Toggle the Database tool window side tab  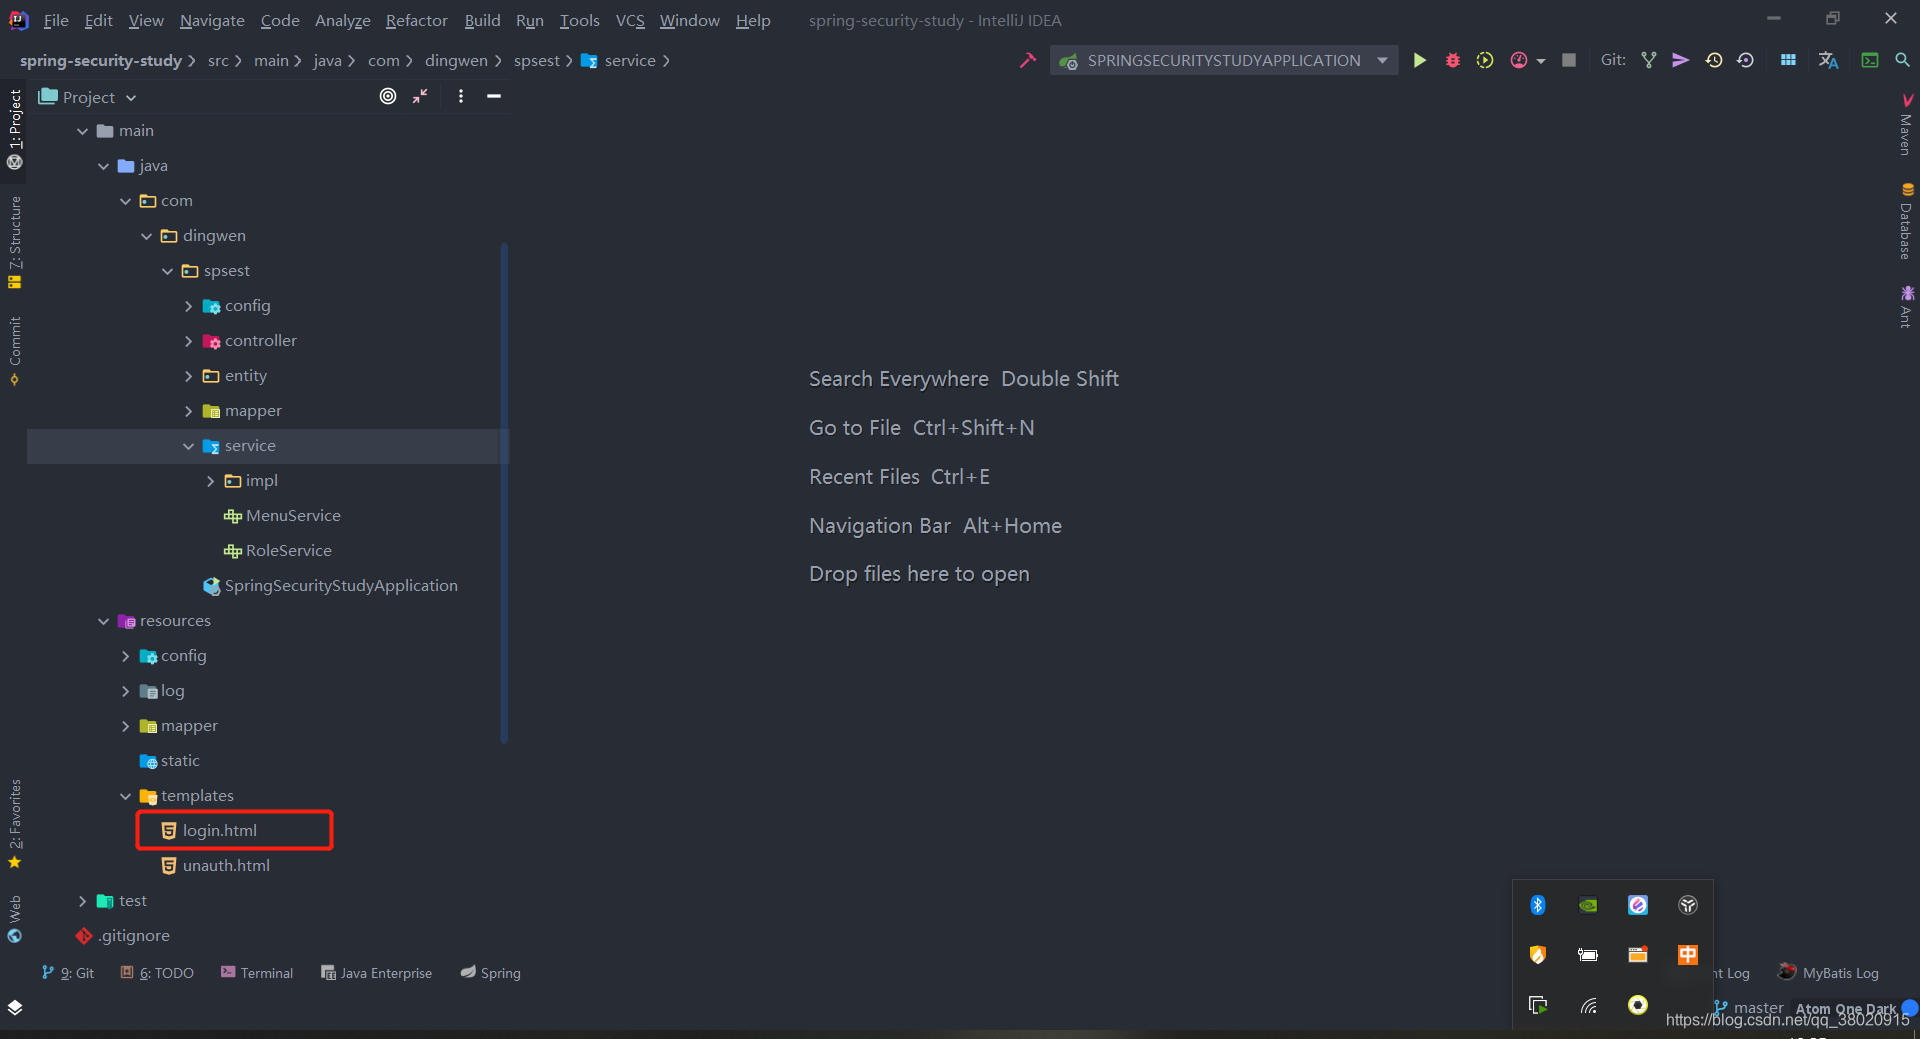tap(1906, 221)
